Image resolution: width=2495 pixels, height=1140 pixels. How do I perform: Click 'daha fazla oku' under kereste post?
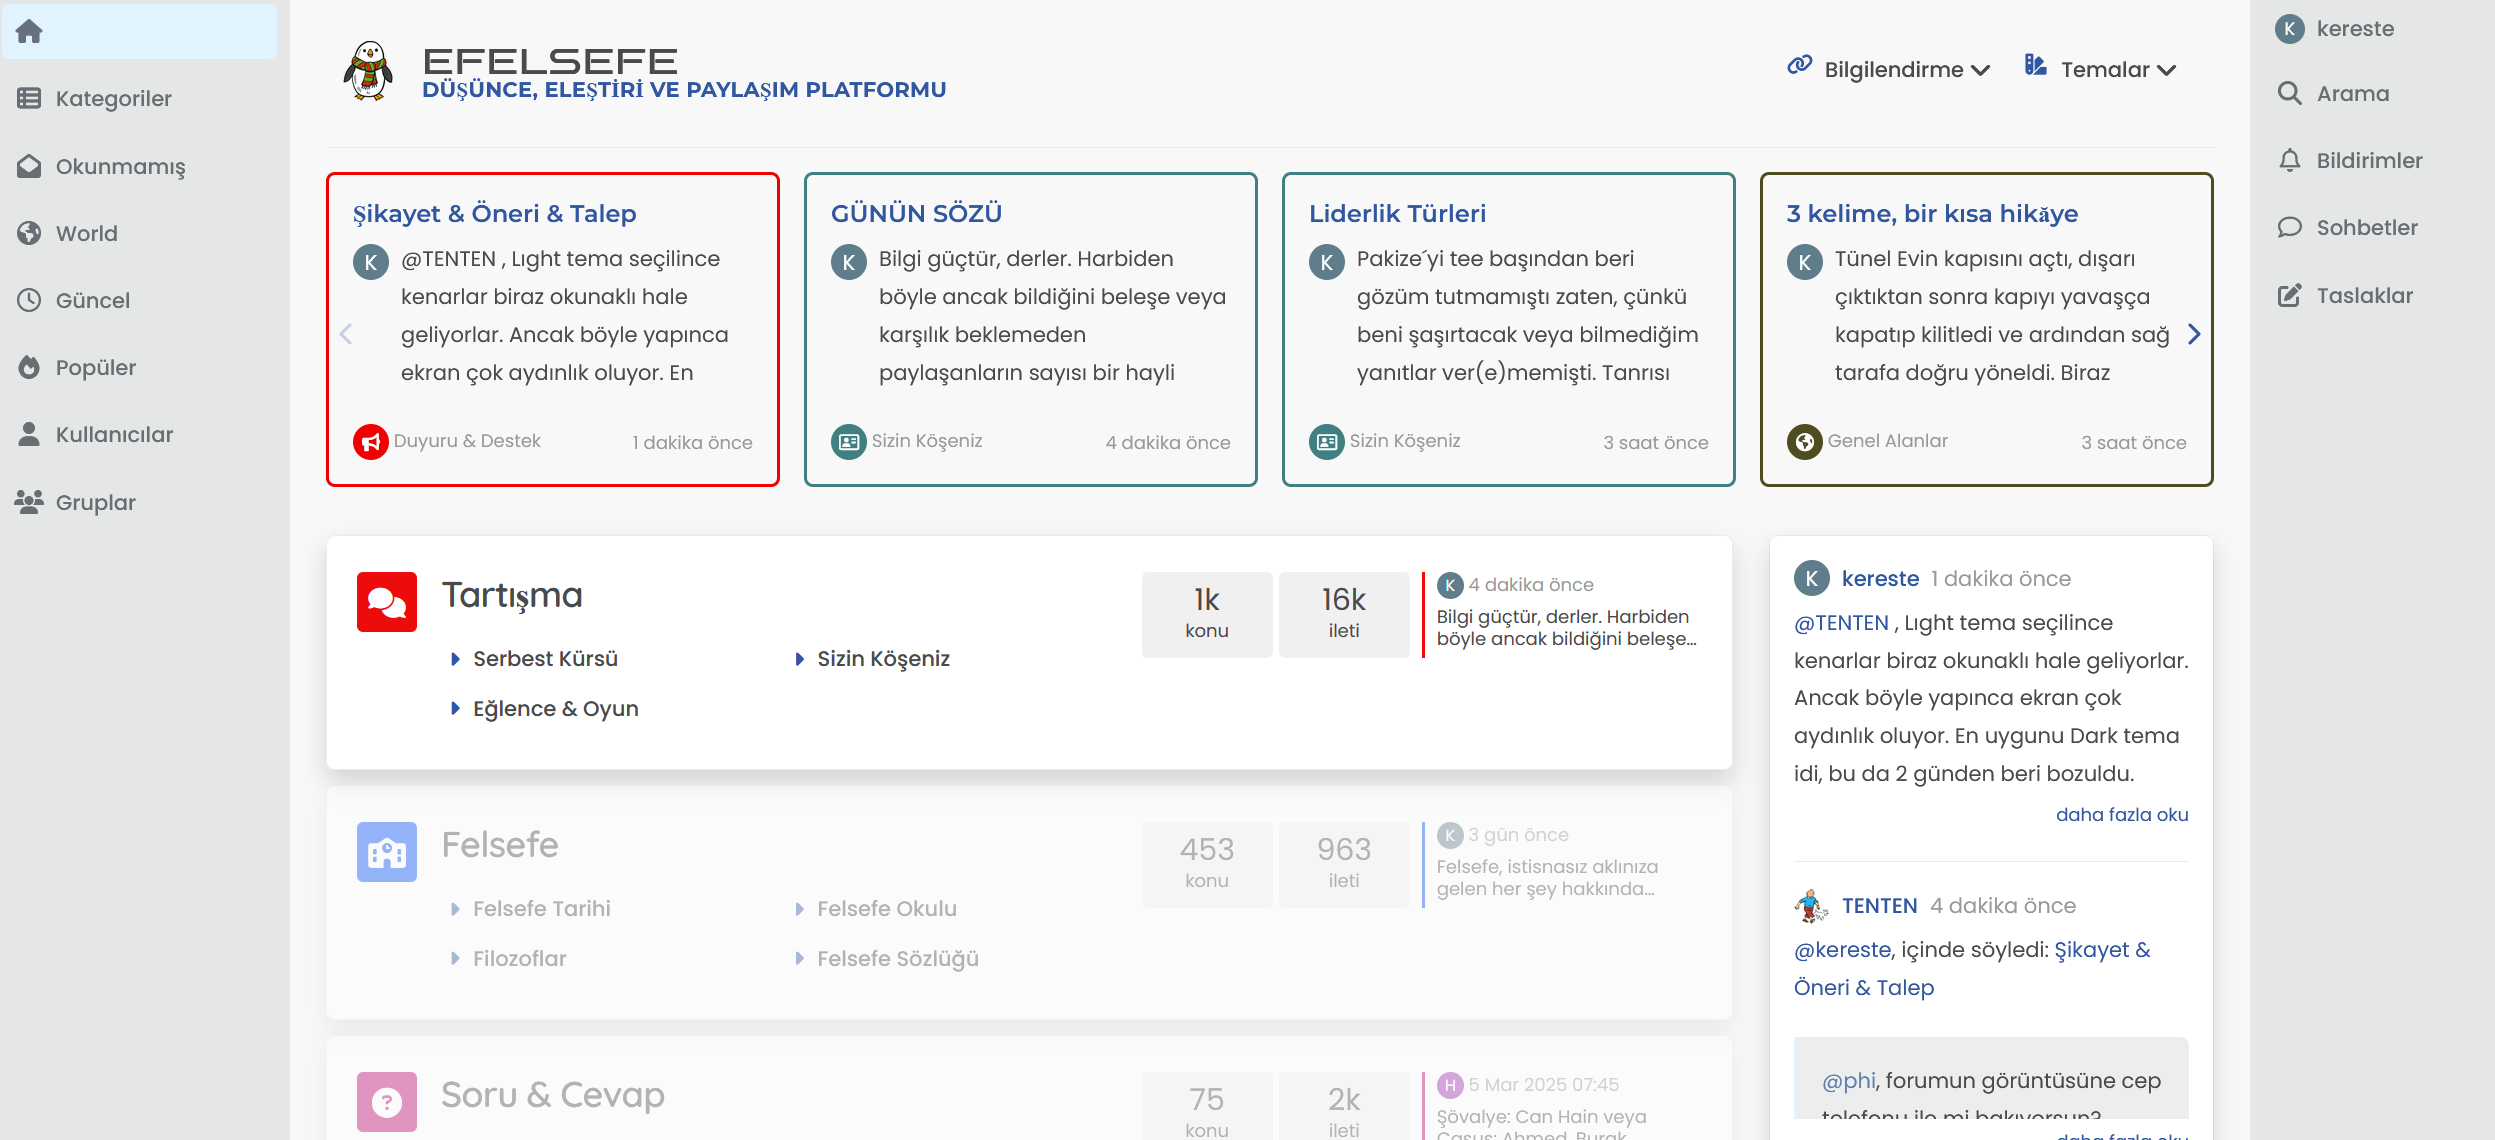2121,814
